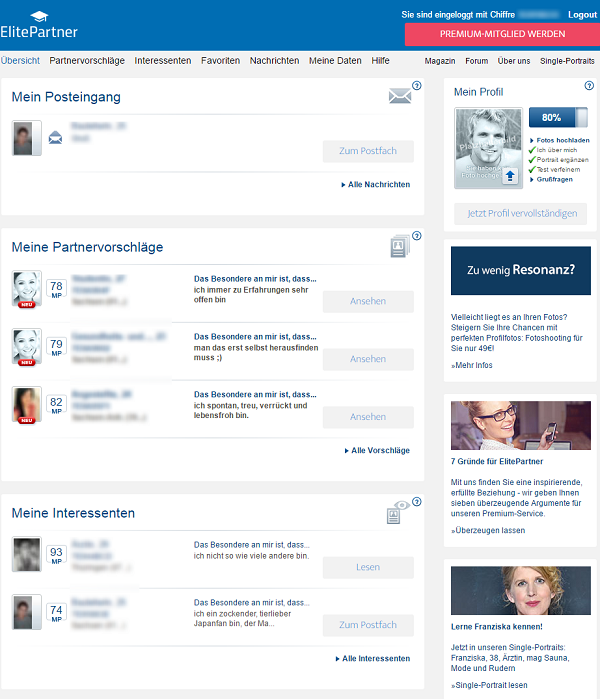Screen dimensions: 600x699
Task: Open the Übersicht navigation item
Action: coord(20,61)
